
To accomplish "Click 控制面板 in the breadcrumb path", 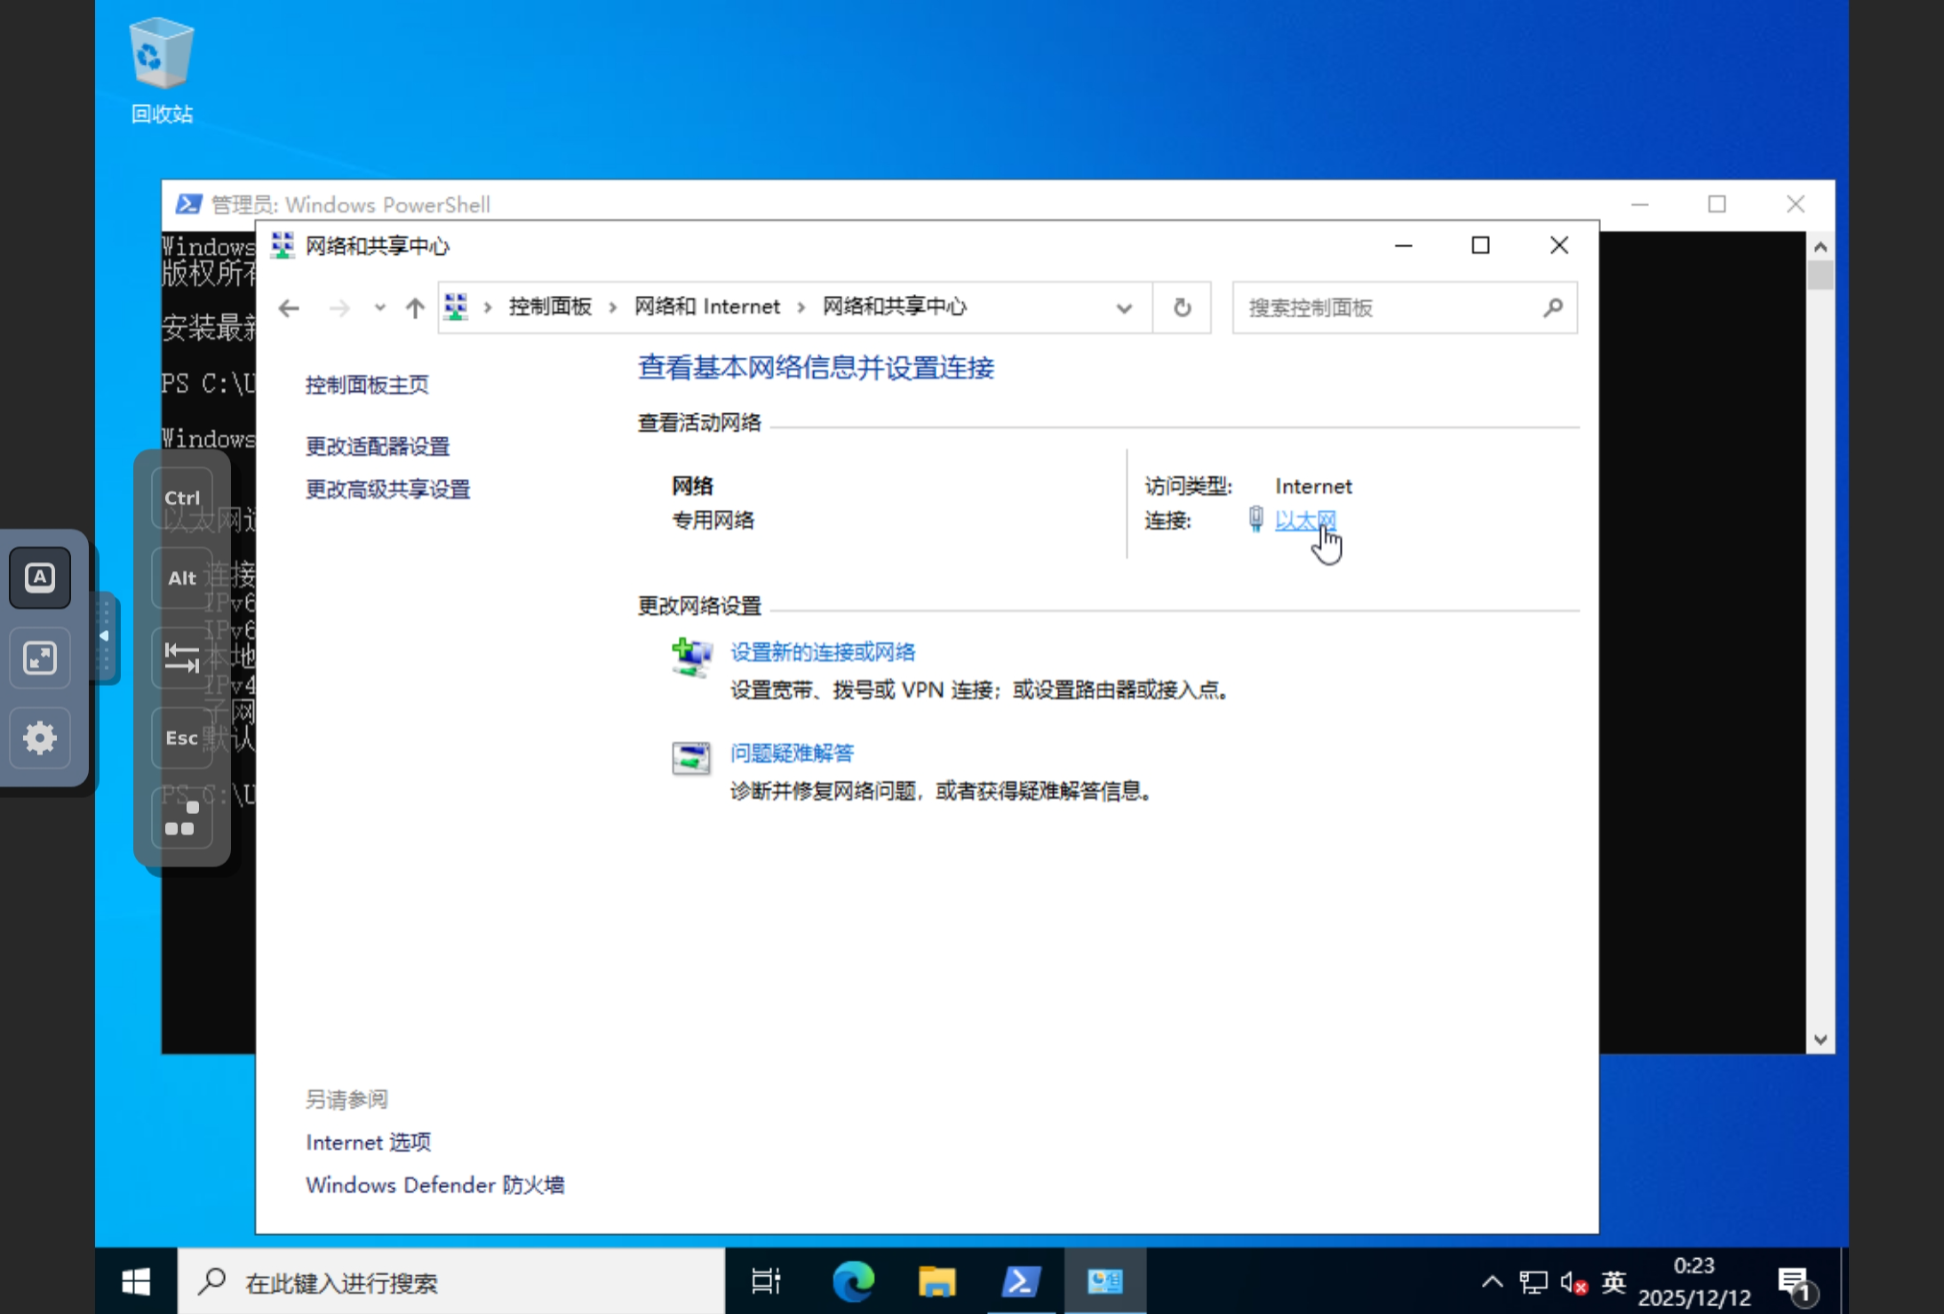I will [550, 307].
